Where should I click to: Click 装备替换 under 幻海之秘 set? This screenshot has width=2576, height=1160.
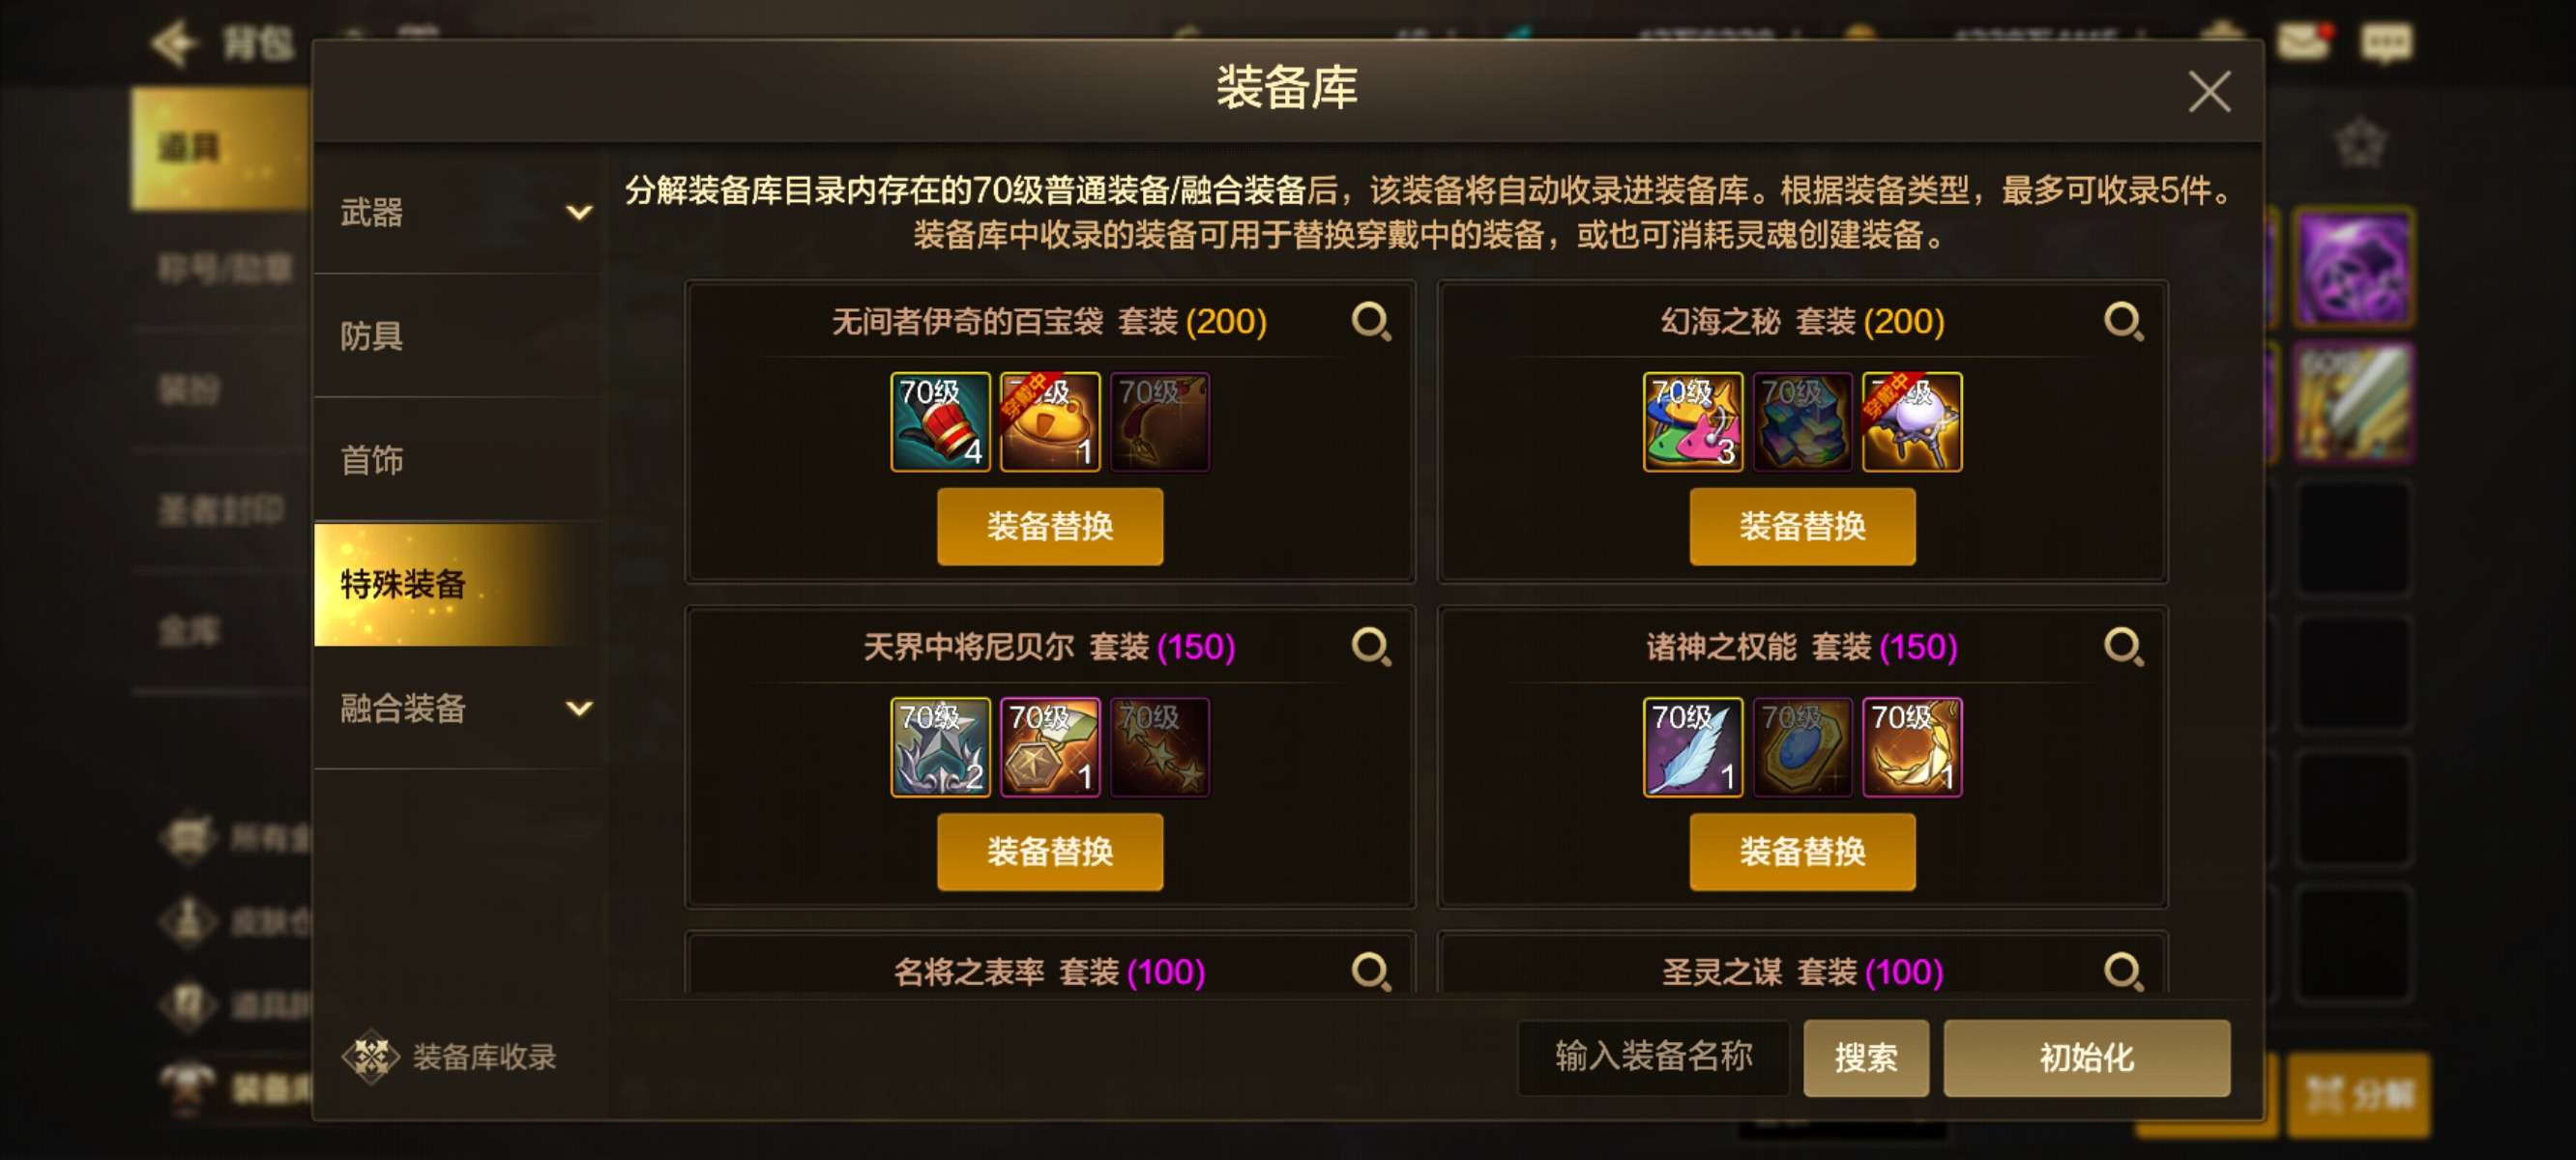[x=1802, y=526]
